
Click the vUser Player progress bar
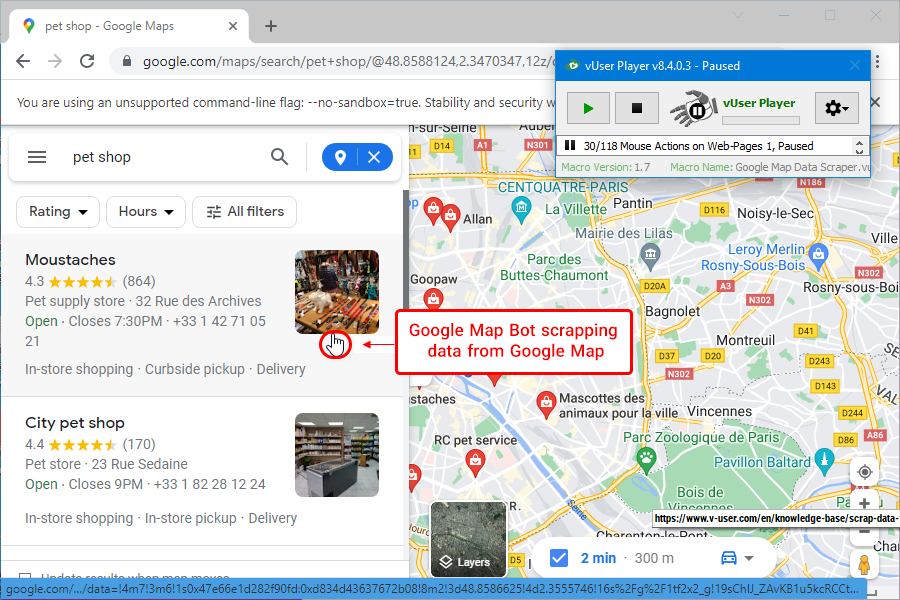[761, 121]
